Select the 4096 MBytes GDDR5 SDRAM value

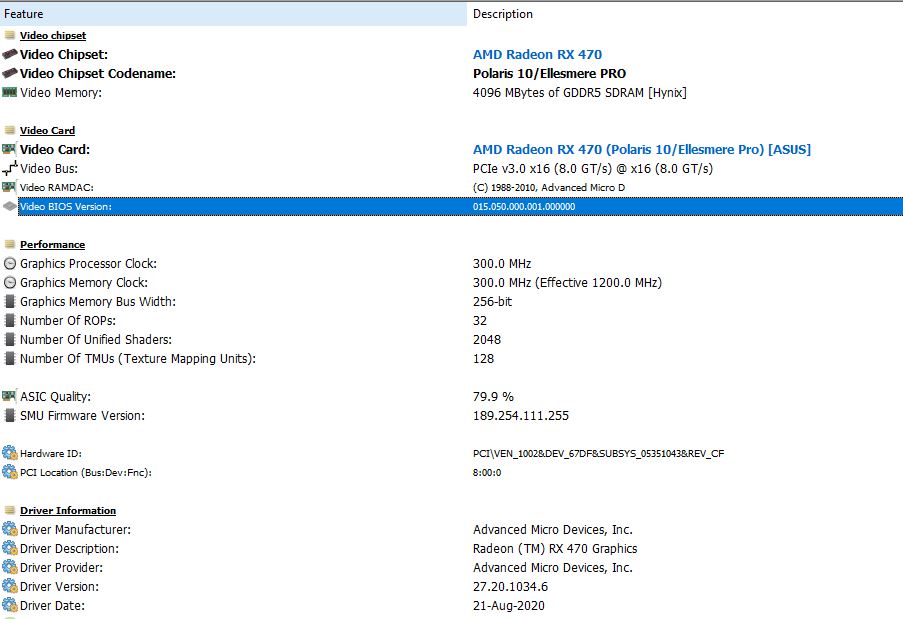580,93
